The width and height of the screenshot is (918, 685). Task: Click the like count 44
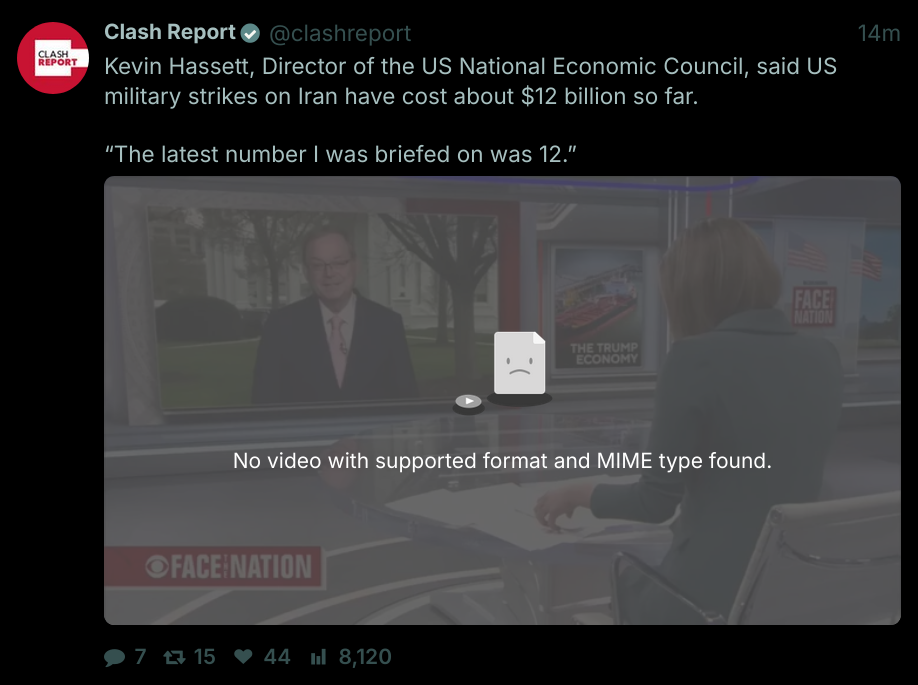277,657
